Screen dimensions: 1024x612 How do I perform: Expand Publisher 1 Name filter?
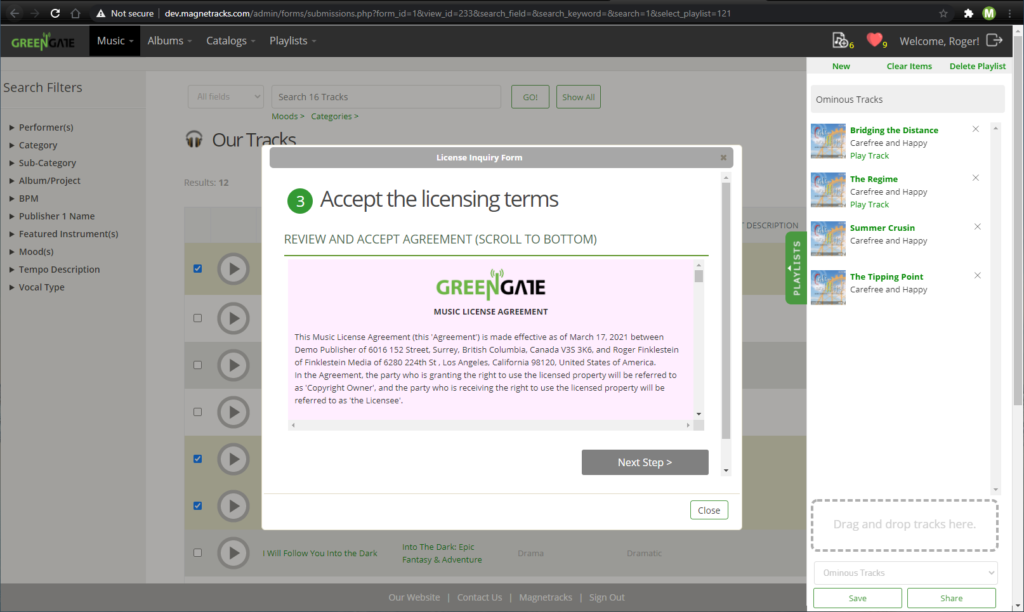pos(52,216)
